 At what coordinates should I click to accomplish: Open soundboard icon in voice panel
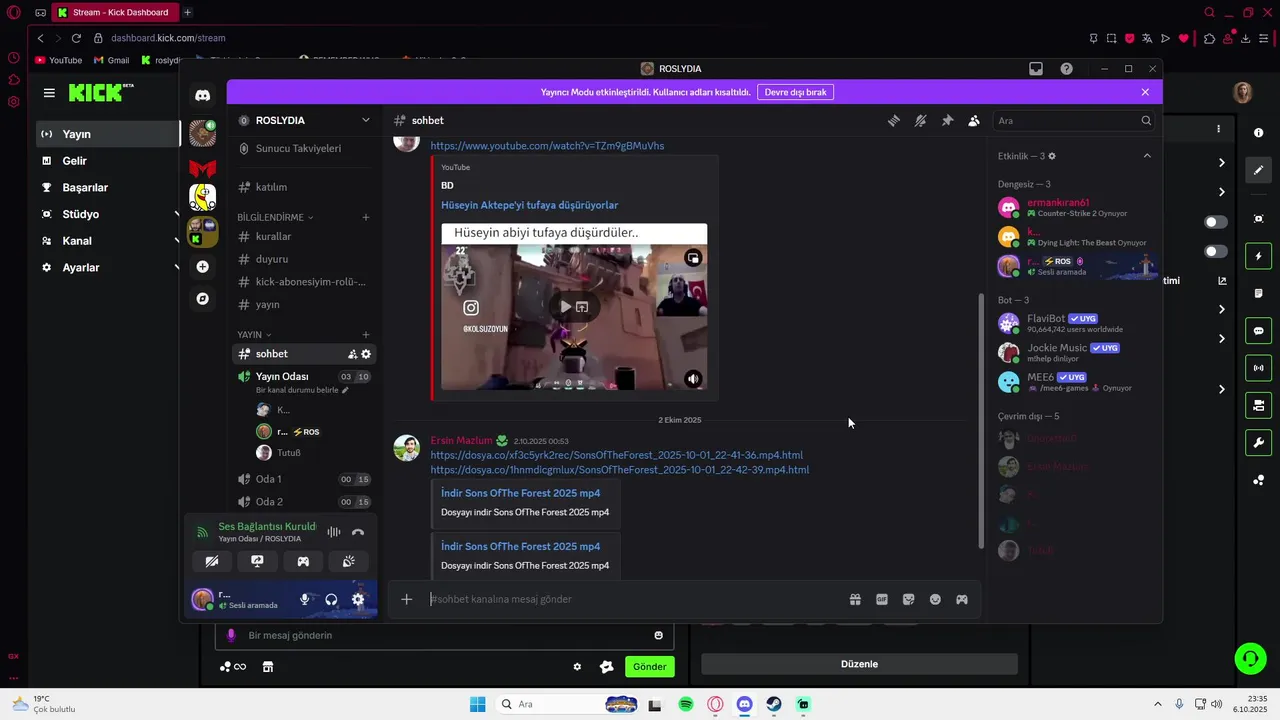pos(349,562)
